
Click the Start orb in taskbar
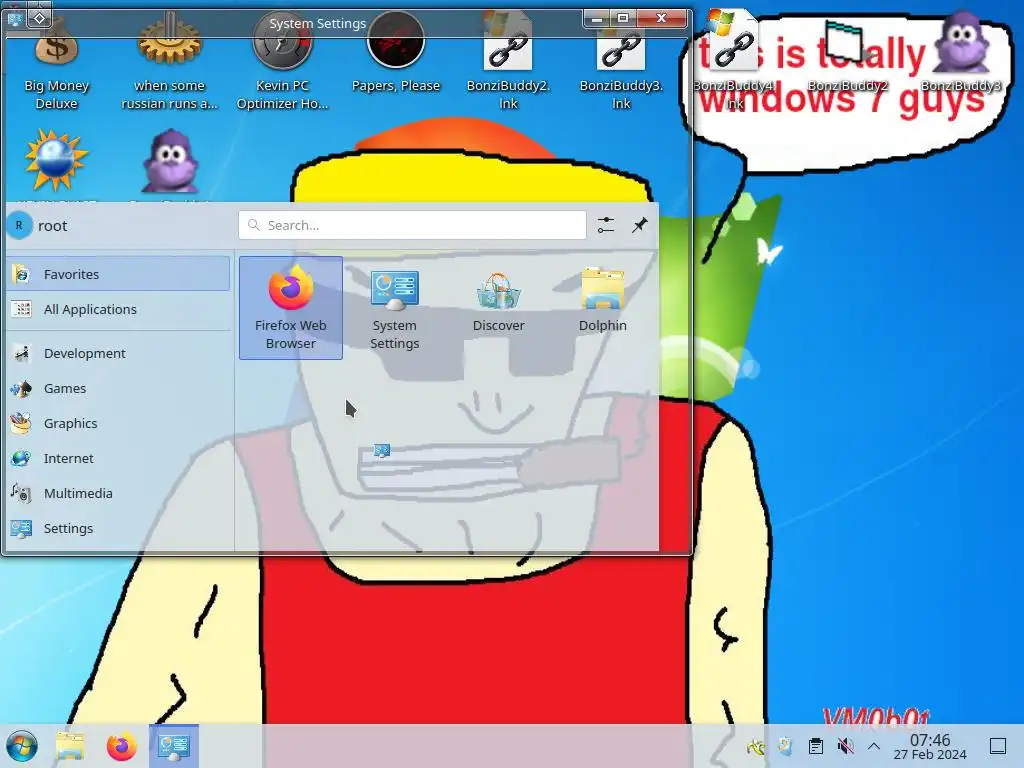coord(22,746)
